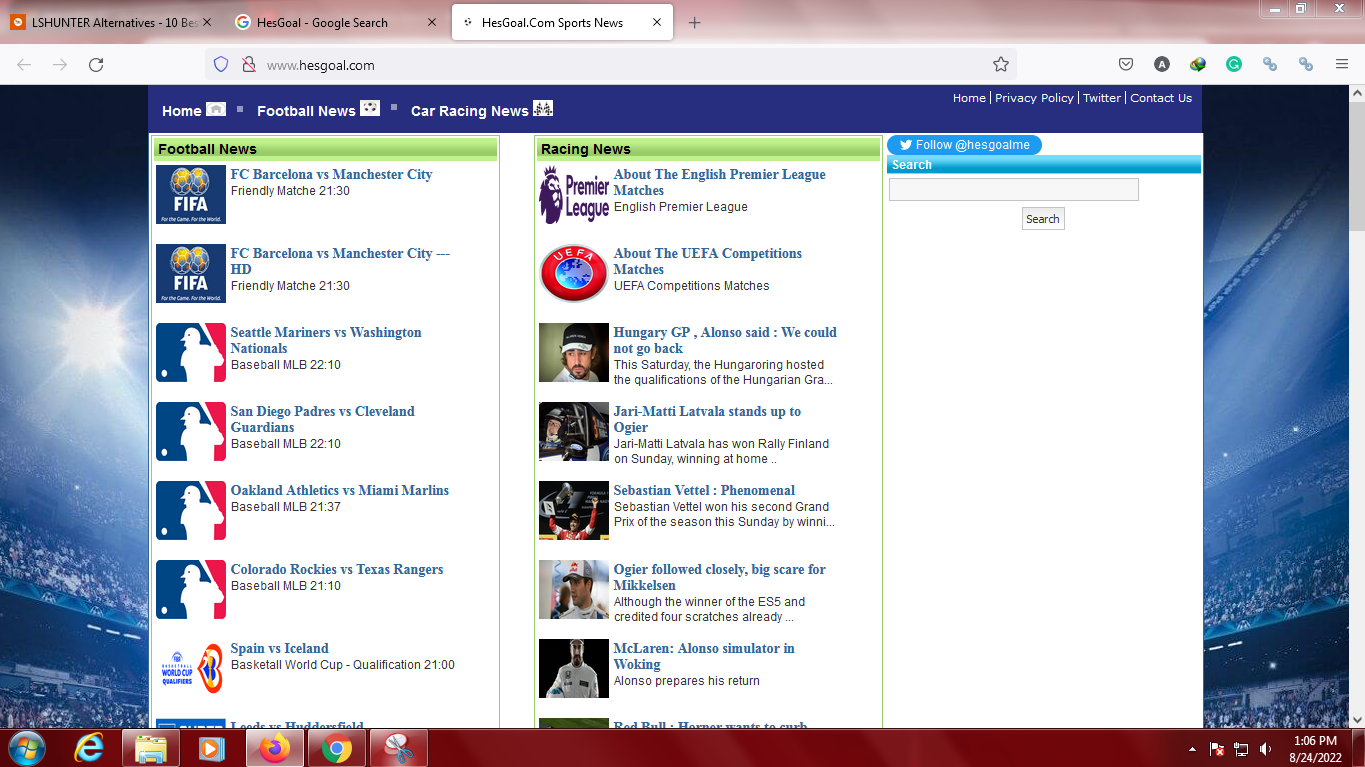Click the green Grammarly extension icon
Image resolution: width=1365 pixels, height=767 pixels.
1234,64
